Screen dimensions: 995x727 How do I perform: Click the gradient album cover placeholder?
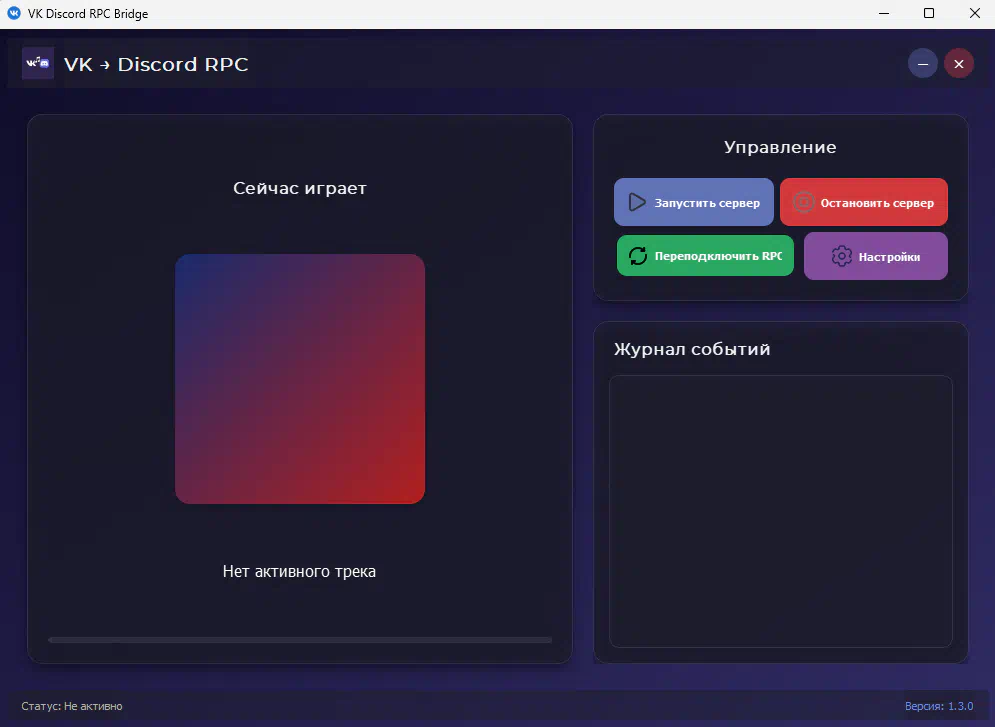pos(300,379)
